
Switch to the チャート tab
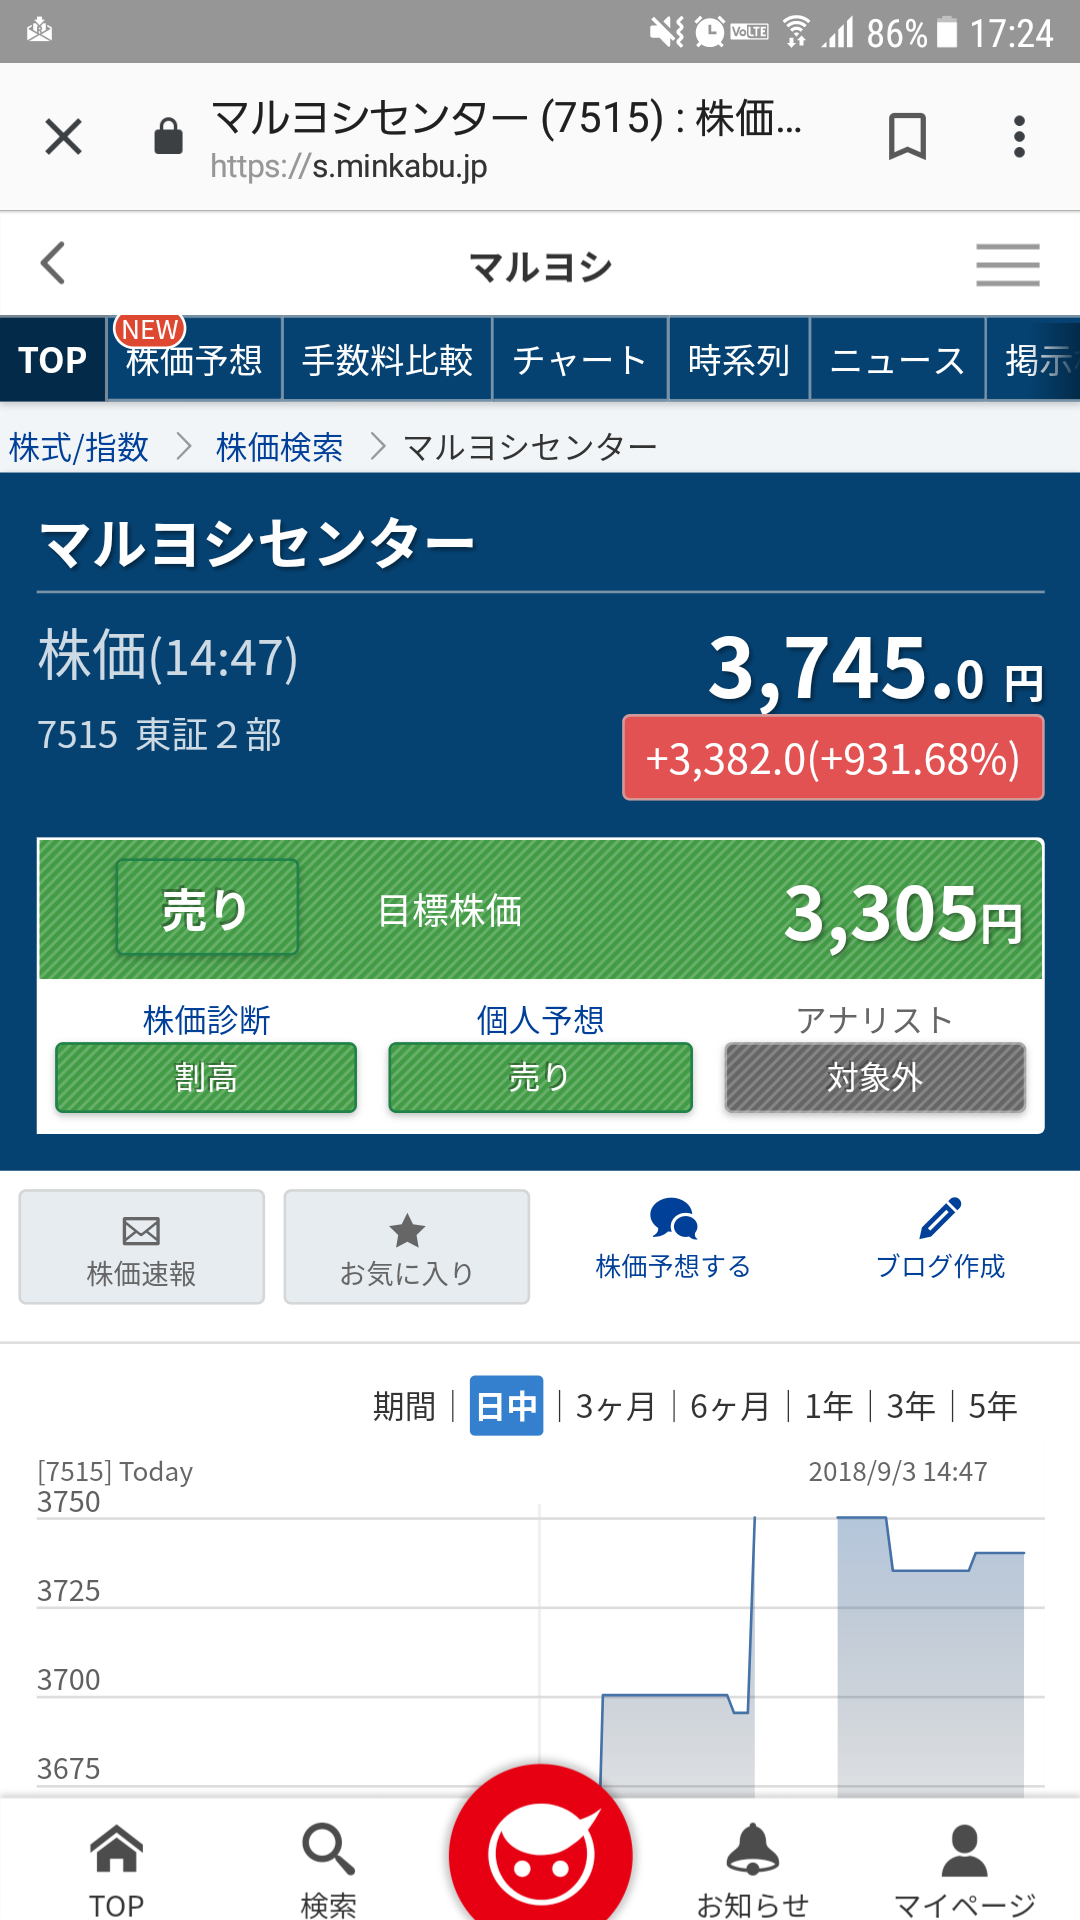point(579,360)
